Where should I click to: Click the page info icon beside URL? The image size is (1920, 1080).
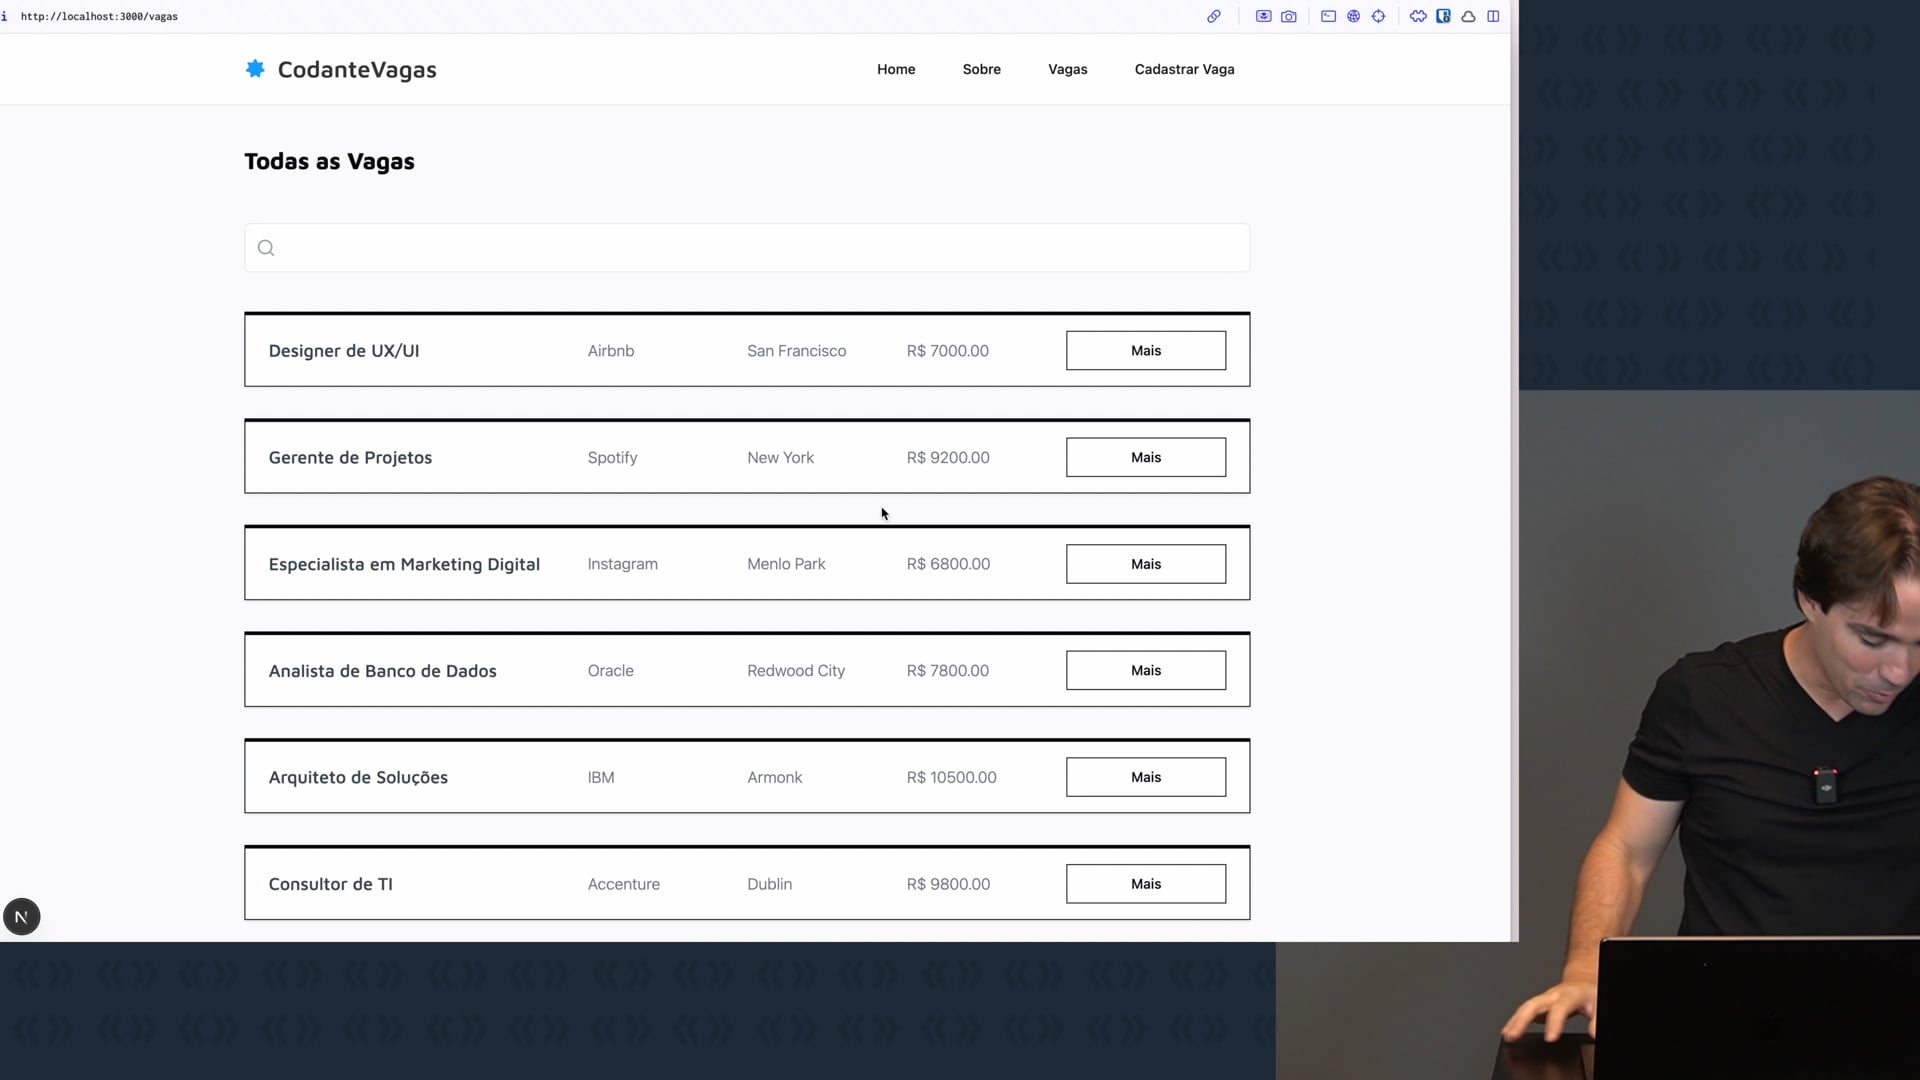click(x=5, y=16)
